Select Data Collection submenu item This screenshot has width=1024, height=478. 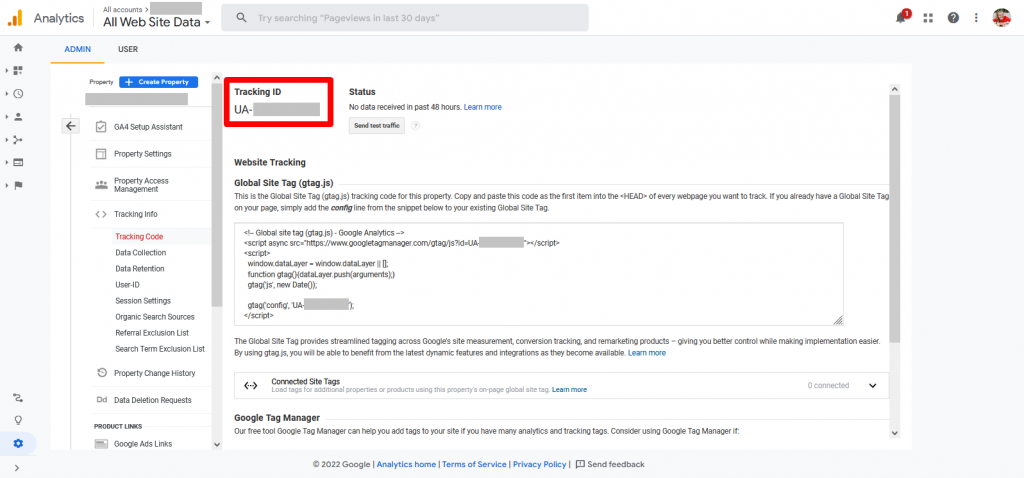[x=140, y=253]
